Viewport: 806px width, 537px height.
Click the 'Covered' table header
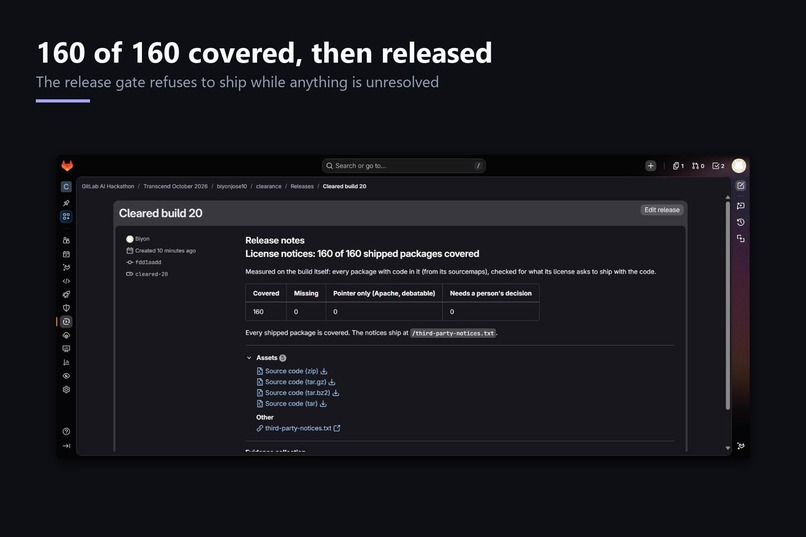266,293
